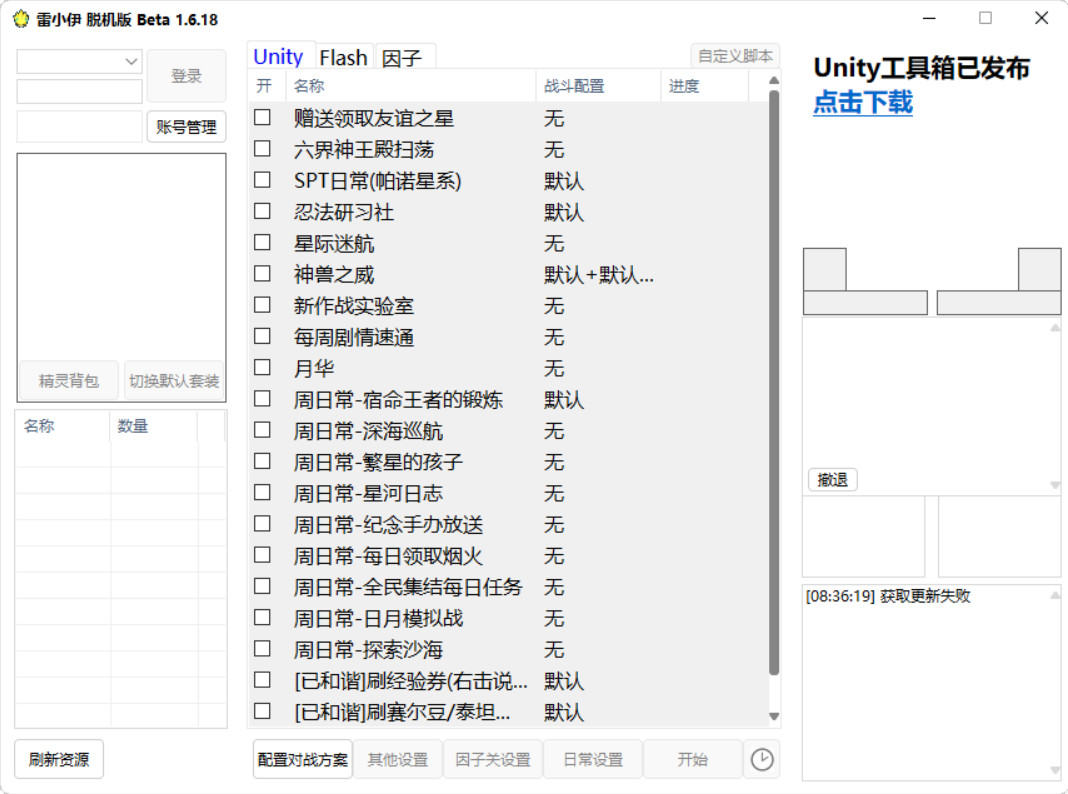Click the 配置对战方案 button
Viewport: 1068px width, 794px height.
(x=303, y=760)
